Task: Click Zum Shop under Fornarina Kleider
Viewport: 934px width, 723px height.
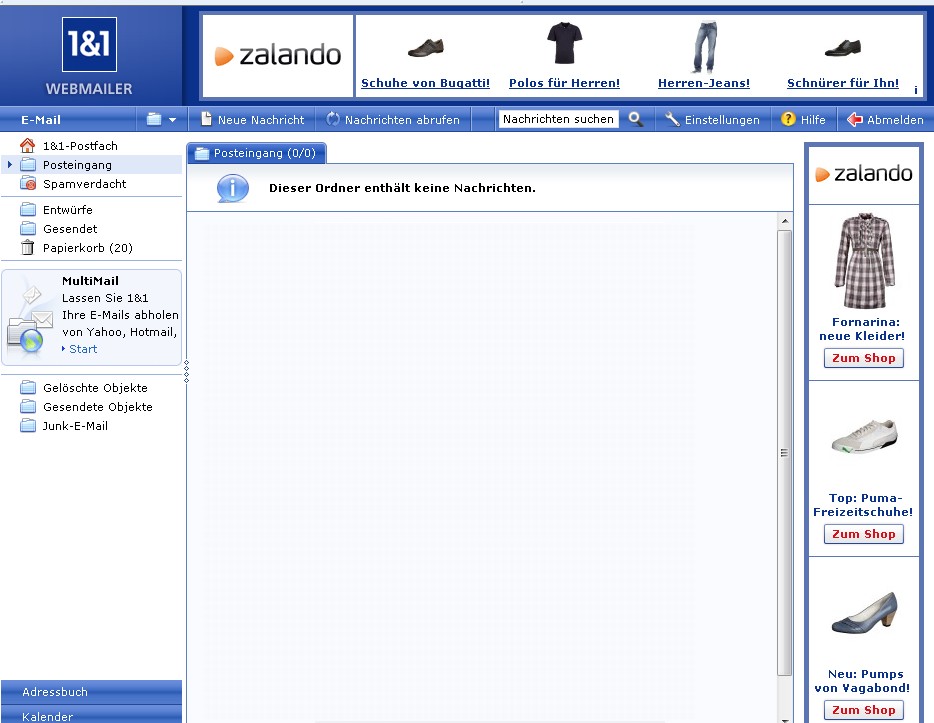Action: (864, 358)
